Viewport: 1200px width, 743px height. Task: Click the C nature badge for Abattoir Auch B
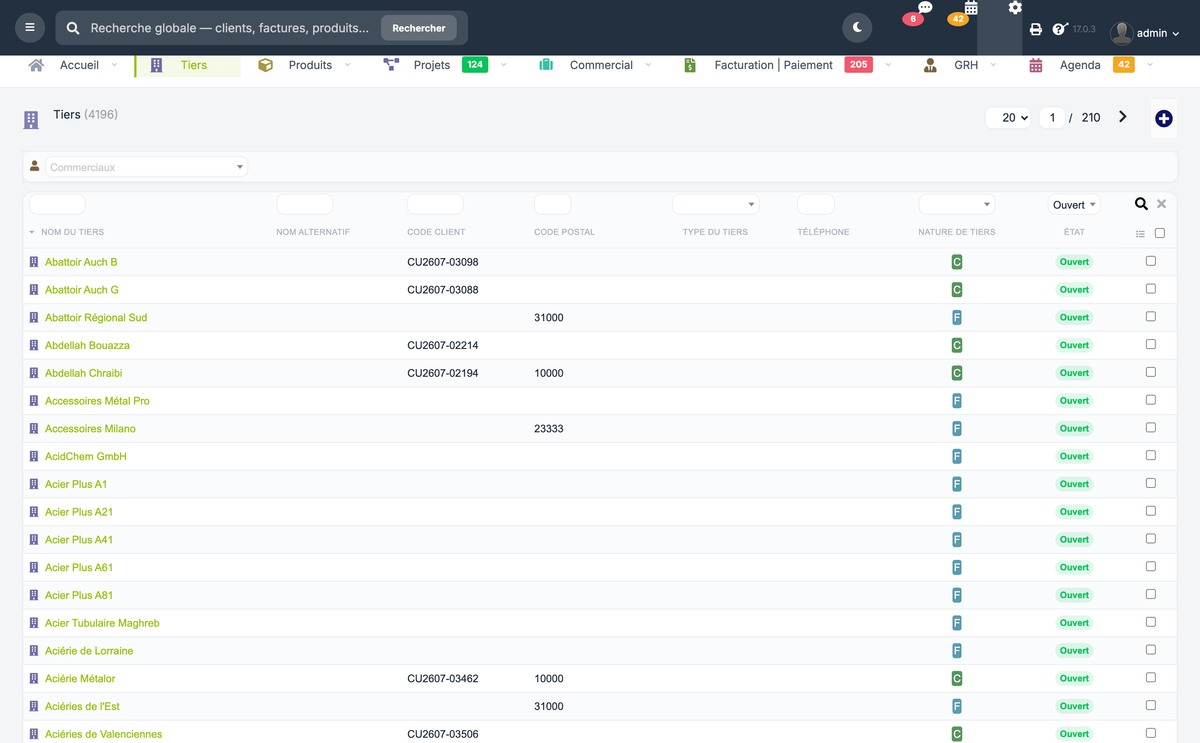(x=957, y=262)
